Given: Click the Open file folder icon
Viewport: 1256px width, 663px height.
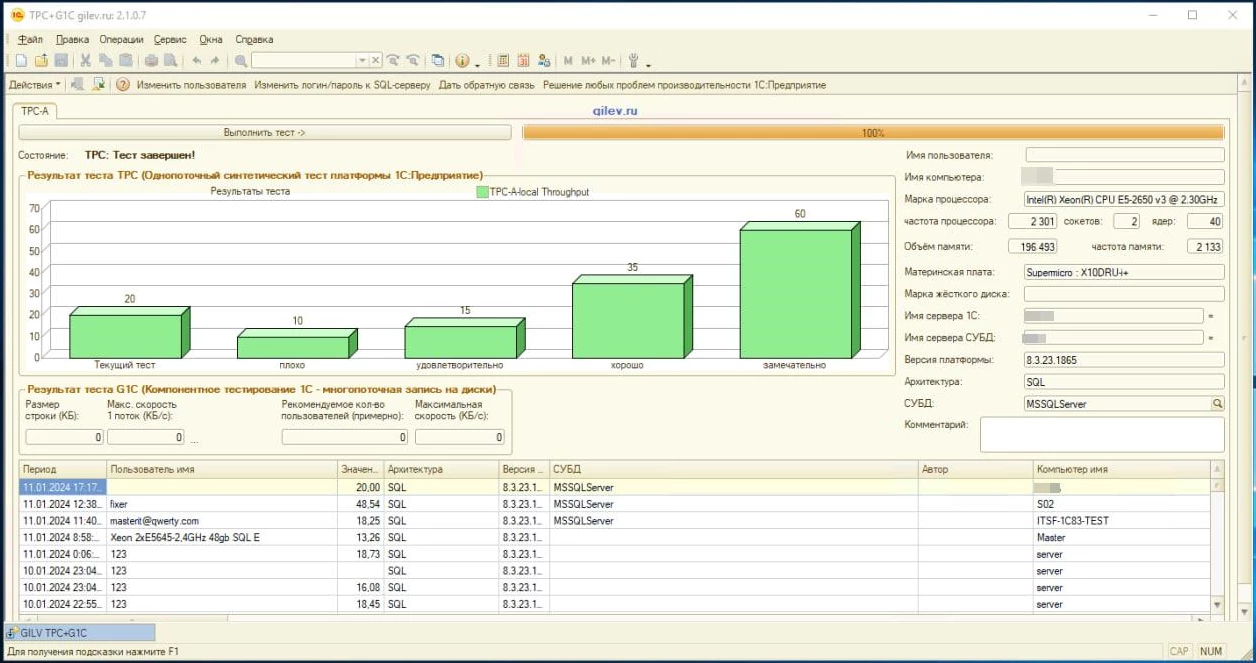Looking at the screenshot, I should click(x=41, y=61).
